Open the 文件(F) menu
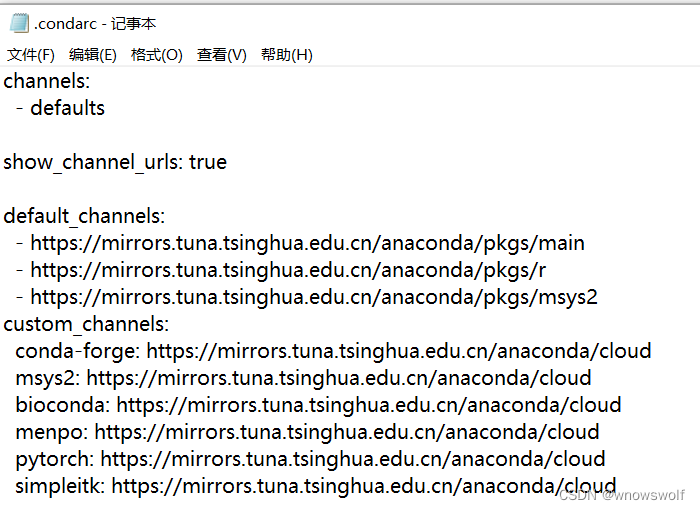This screenshot has height=510, width=700. tap(31, 55)
